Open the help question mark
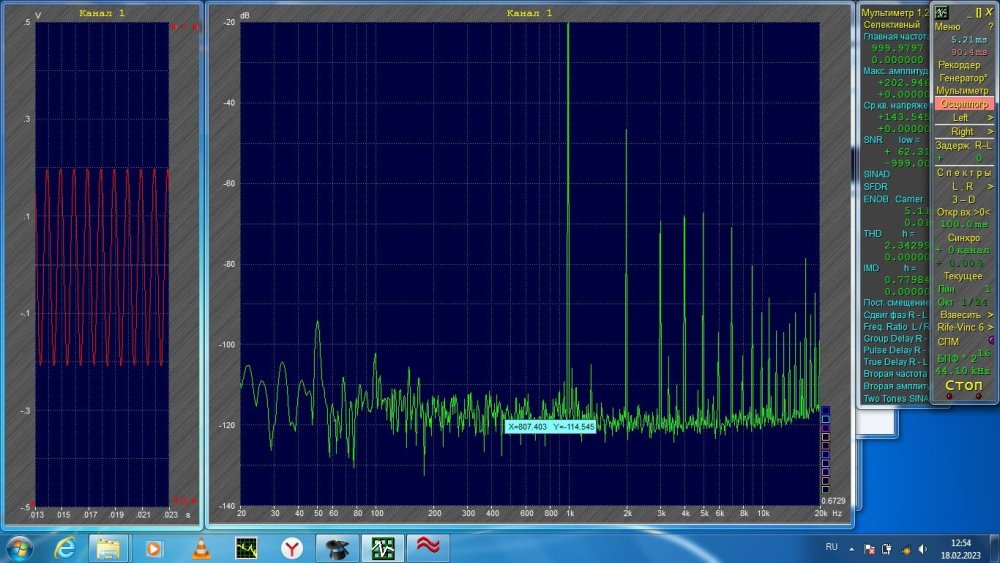 pyautogui.click(x=990, y=27)
